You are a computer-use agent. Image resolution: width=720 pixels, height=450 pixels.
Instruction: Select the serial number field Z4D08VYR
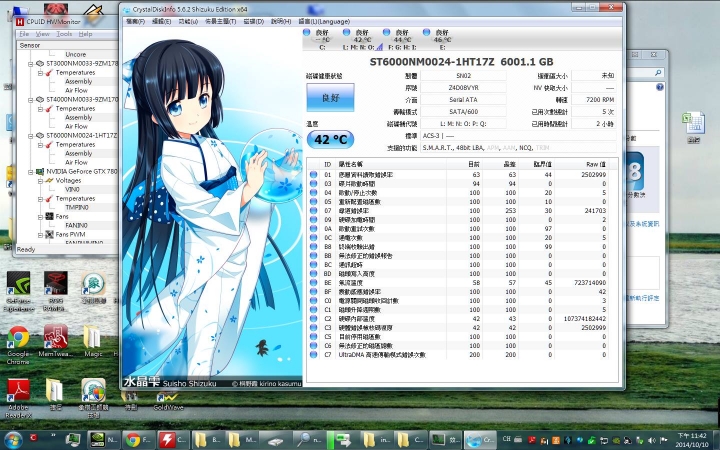[463, 87]
